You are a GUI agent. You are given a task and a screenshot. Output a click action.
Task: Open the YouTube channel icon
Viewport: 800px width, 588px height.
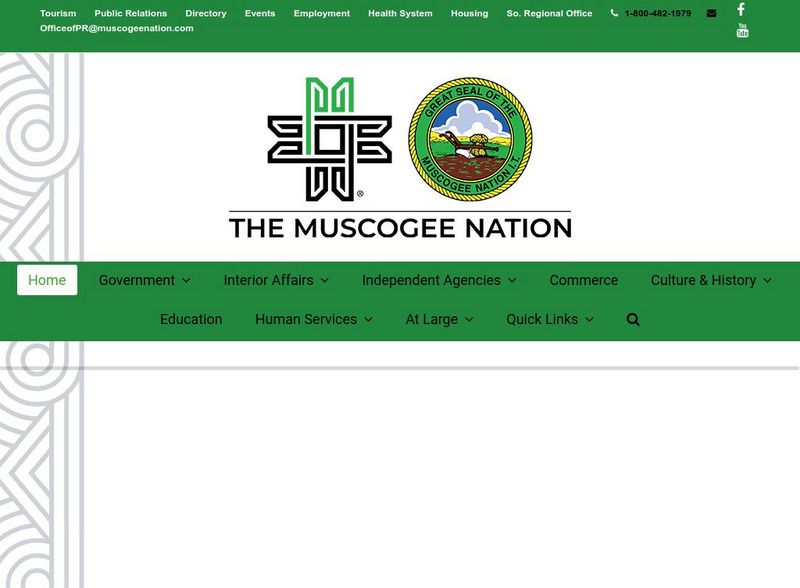click(x=742, y=30)
